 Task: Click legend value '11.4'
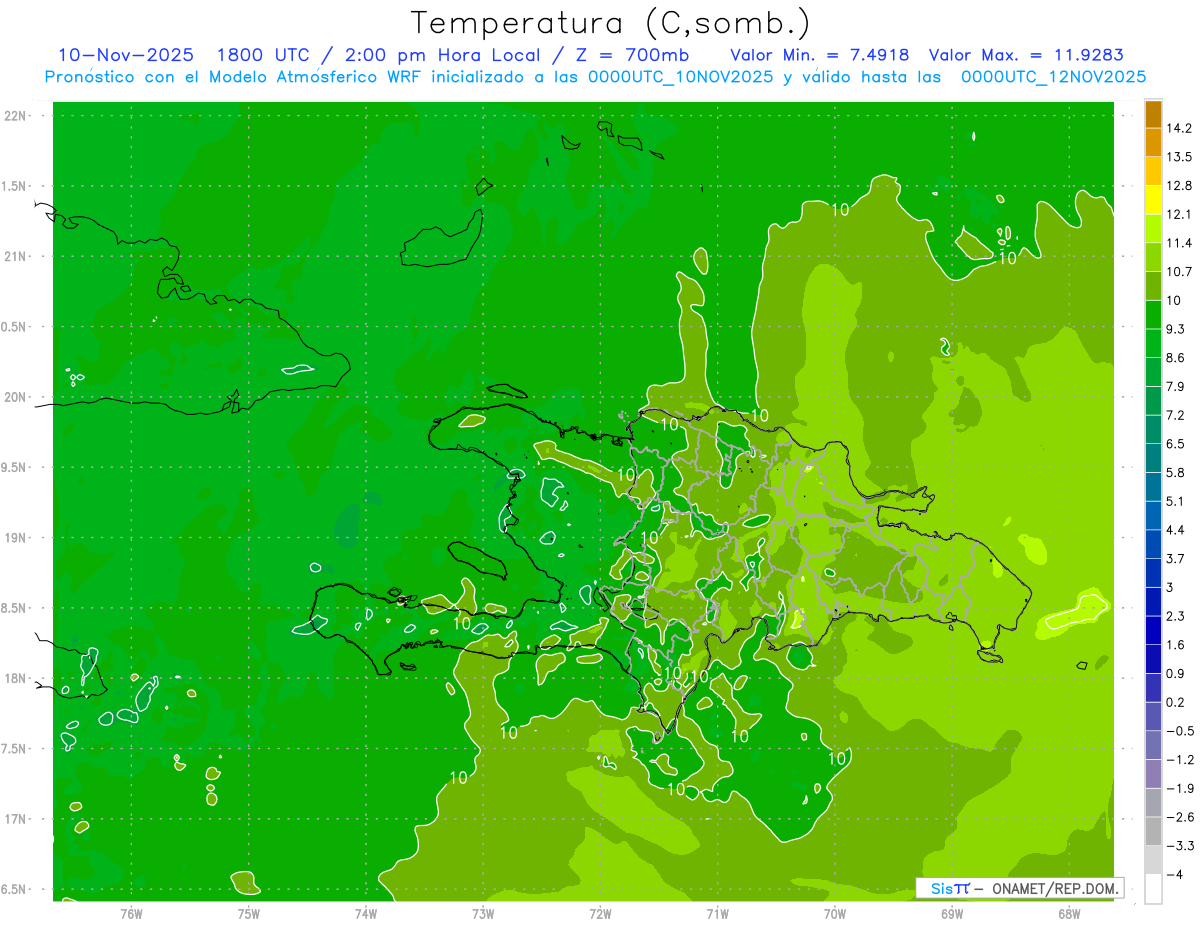coord(1179,243)
